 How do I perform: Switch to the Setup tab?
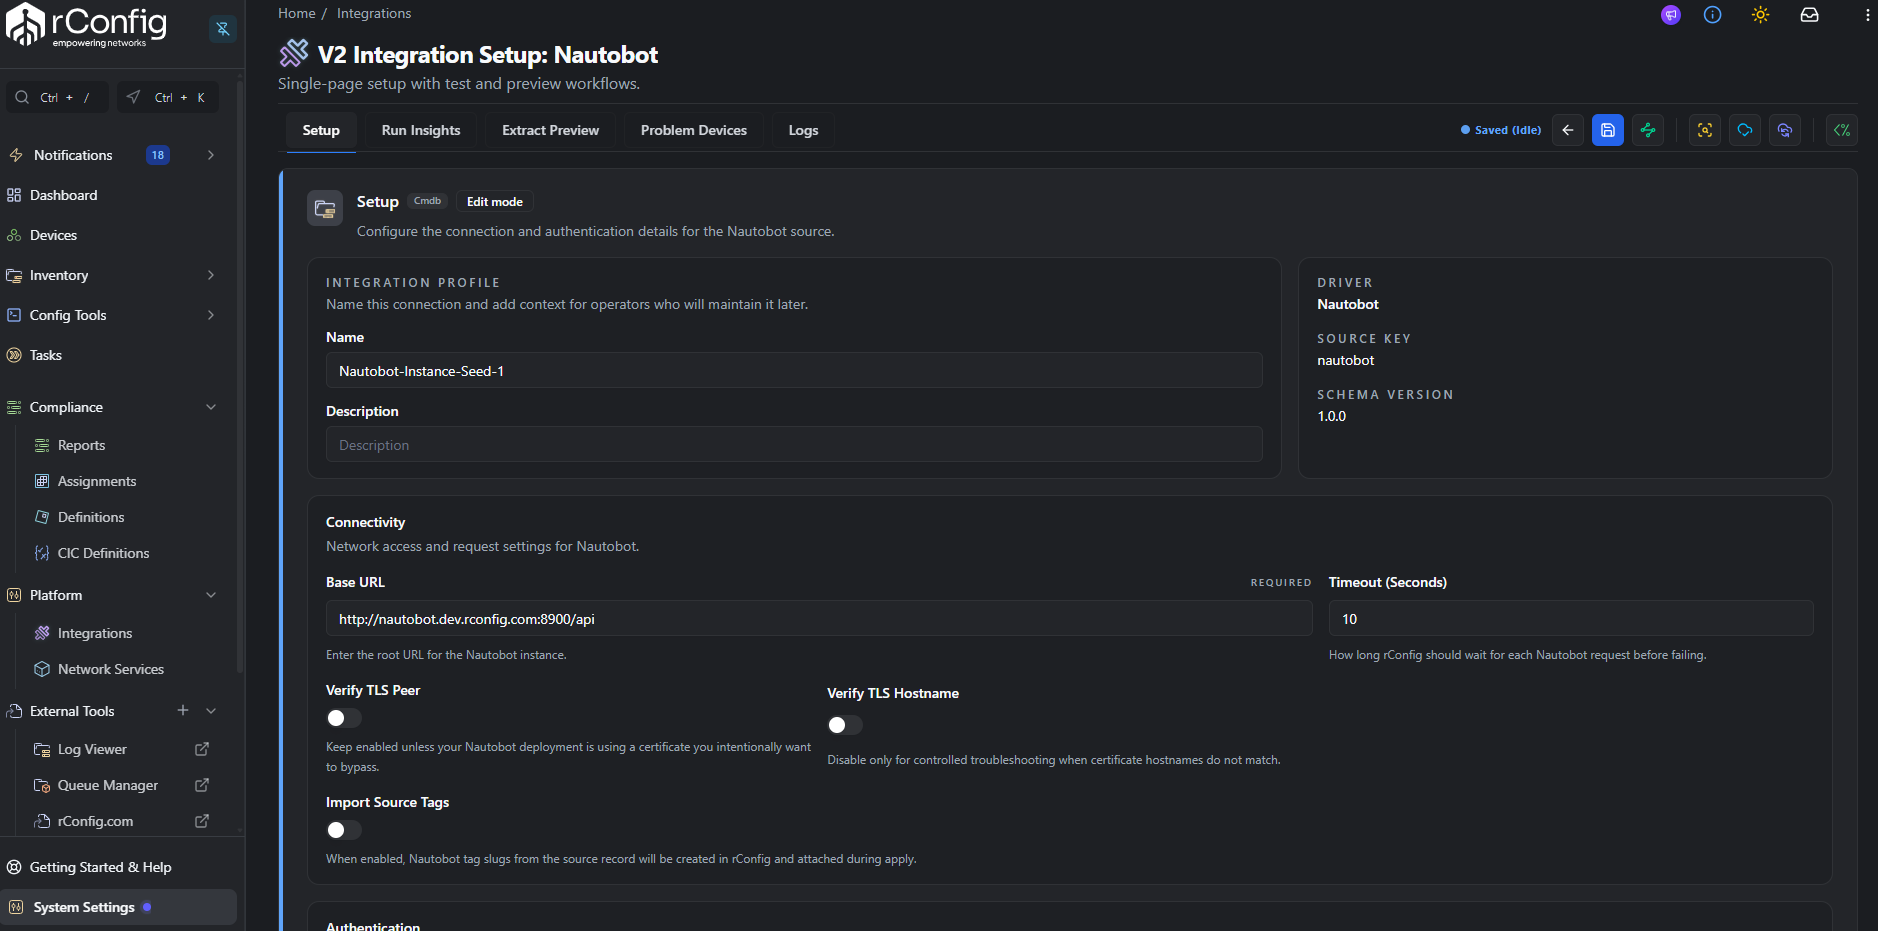pos(321,130)
